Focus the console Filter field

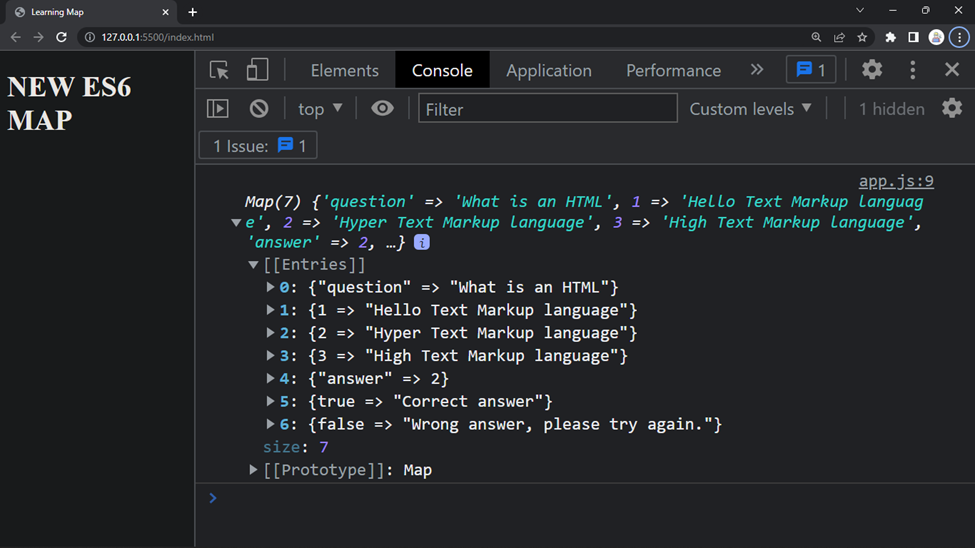click(x=547, y=108)
